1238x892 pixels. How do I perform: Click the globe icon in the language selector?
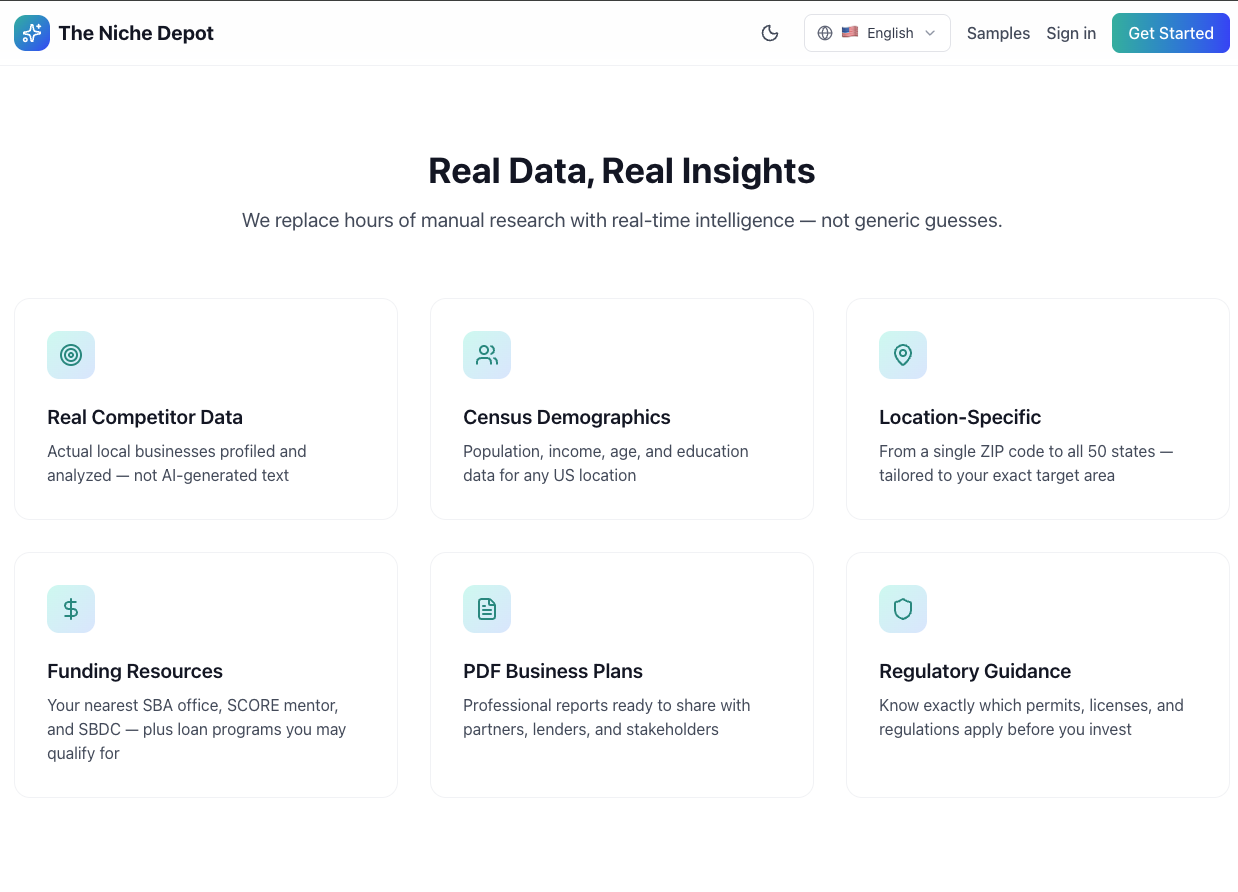[825, 32]
